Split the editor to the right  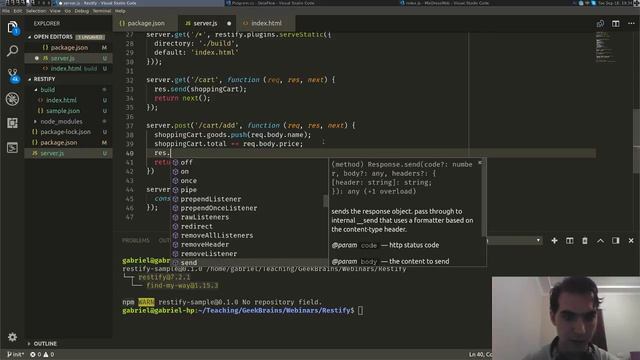[616, 24]
